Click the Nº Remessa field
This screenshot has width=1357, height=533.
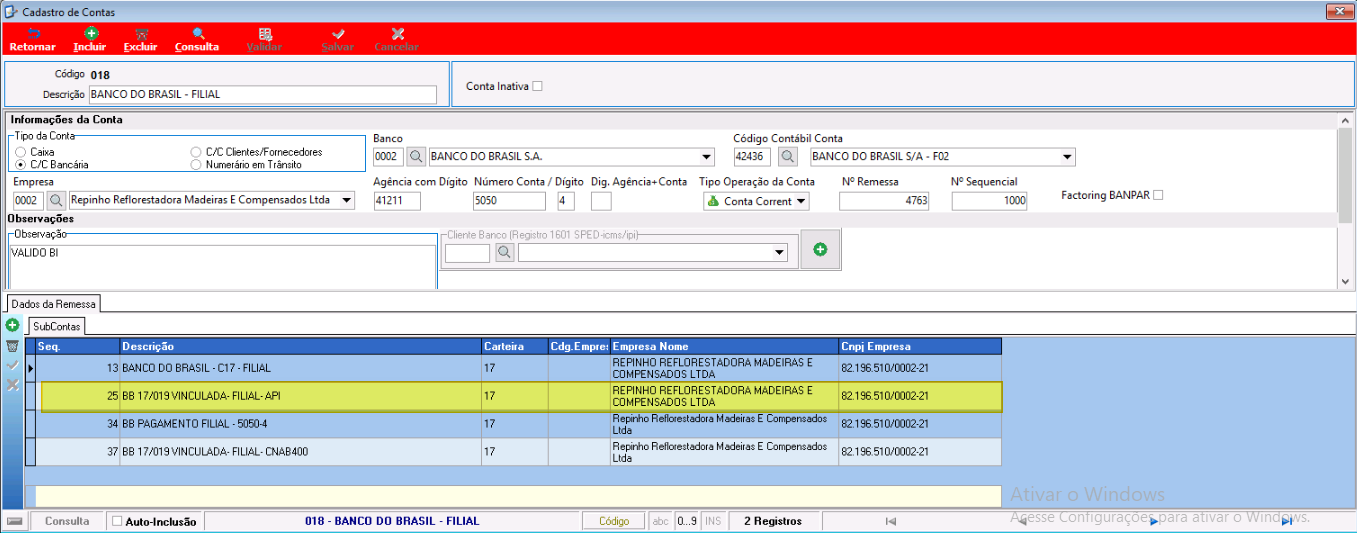(885, 201)
